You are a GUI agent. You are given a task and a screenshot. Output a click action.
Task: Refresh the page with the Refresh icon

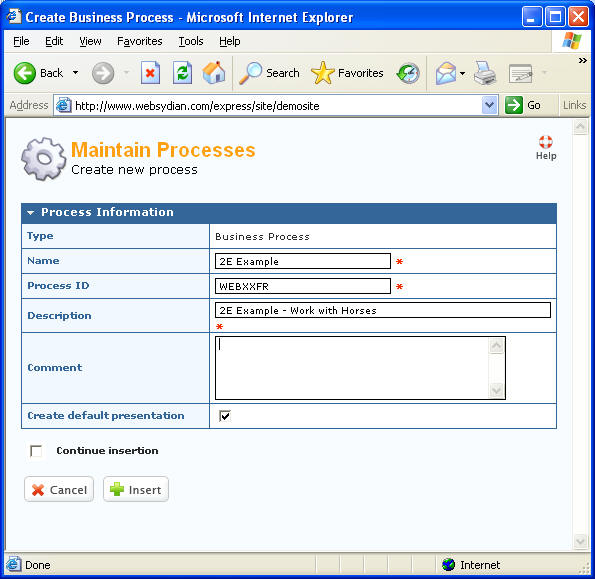(x=183, y=73)
